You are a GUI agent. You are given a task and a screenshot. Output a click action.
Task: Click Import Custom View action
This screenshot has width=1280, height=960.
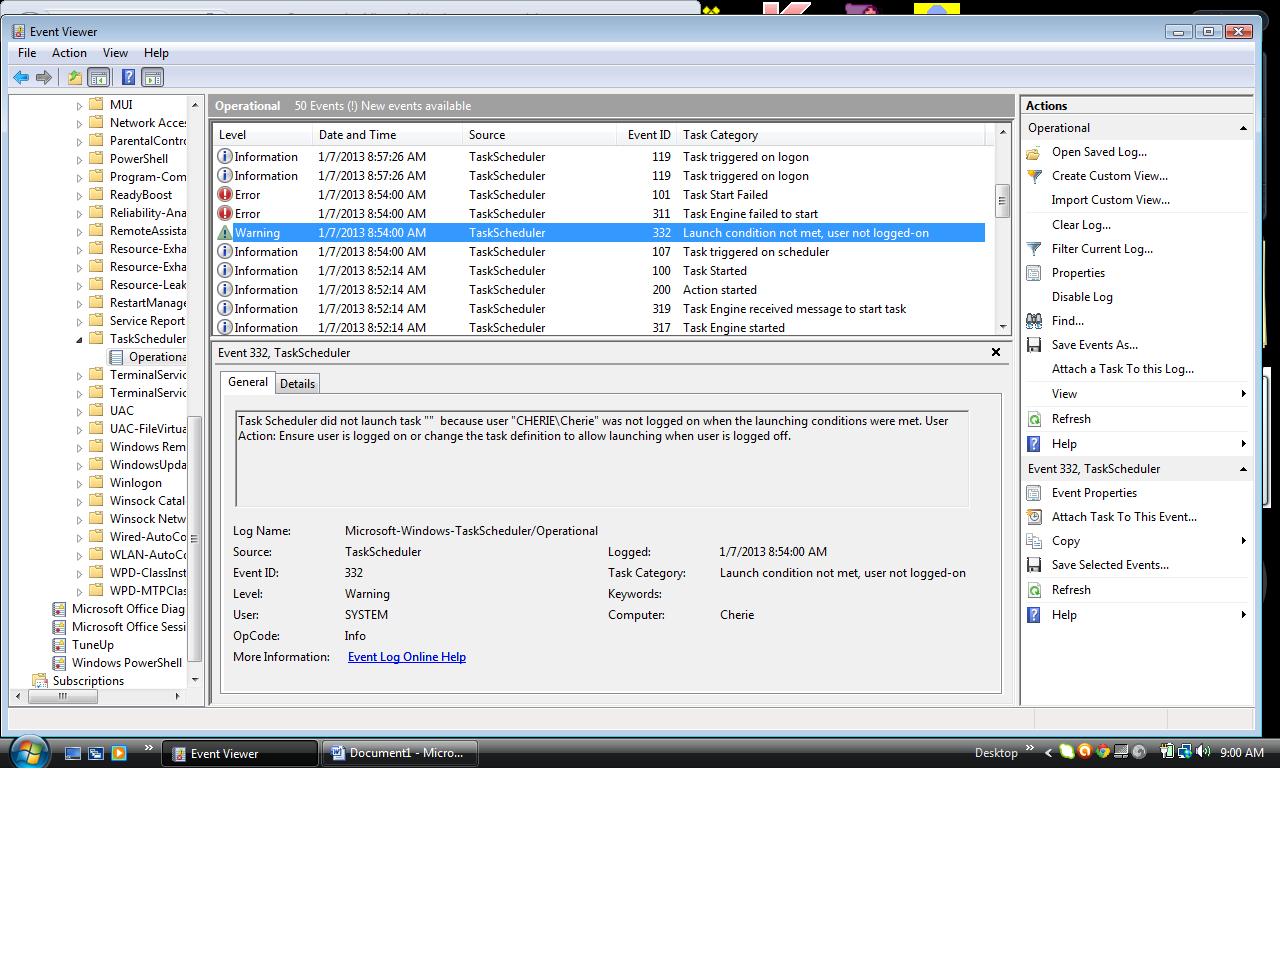click(1111, 200)
